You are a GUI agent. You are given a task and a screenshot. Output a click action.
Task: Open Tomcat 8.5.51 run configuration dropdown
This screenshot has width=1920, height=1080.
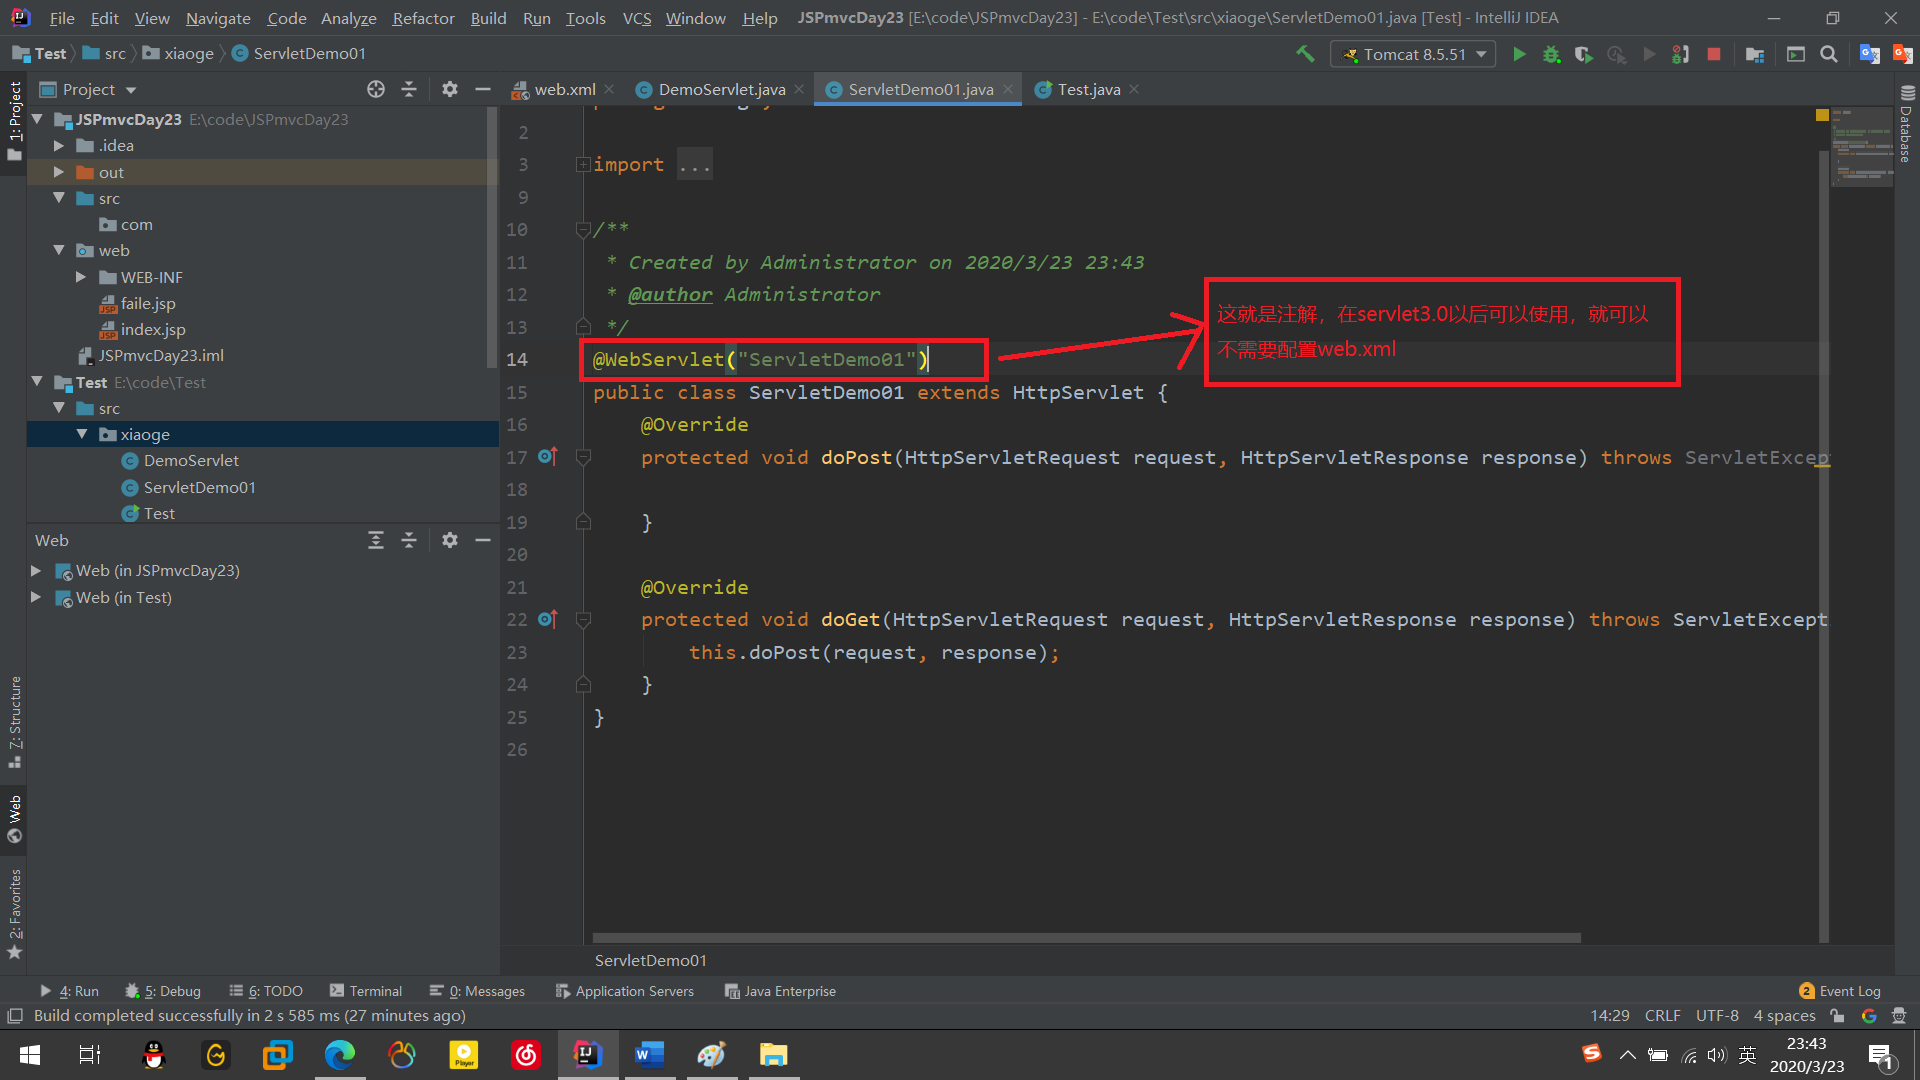coord(1413,54)
